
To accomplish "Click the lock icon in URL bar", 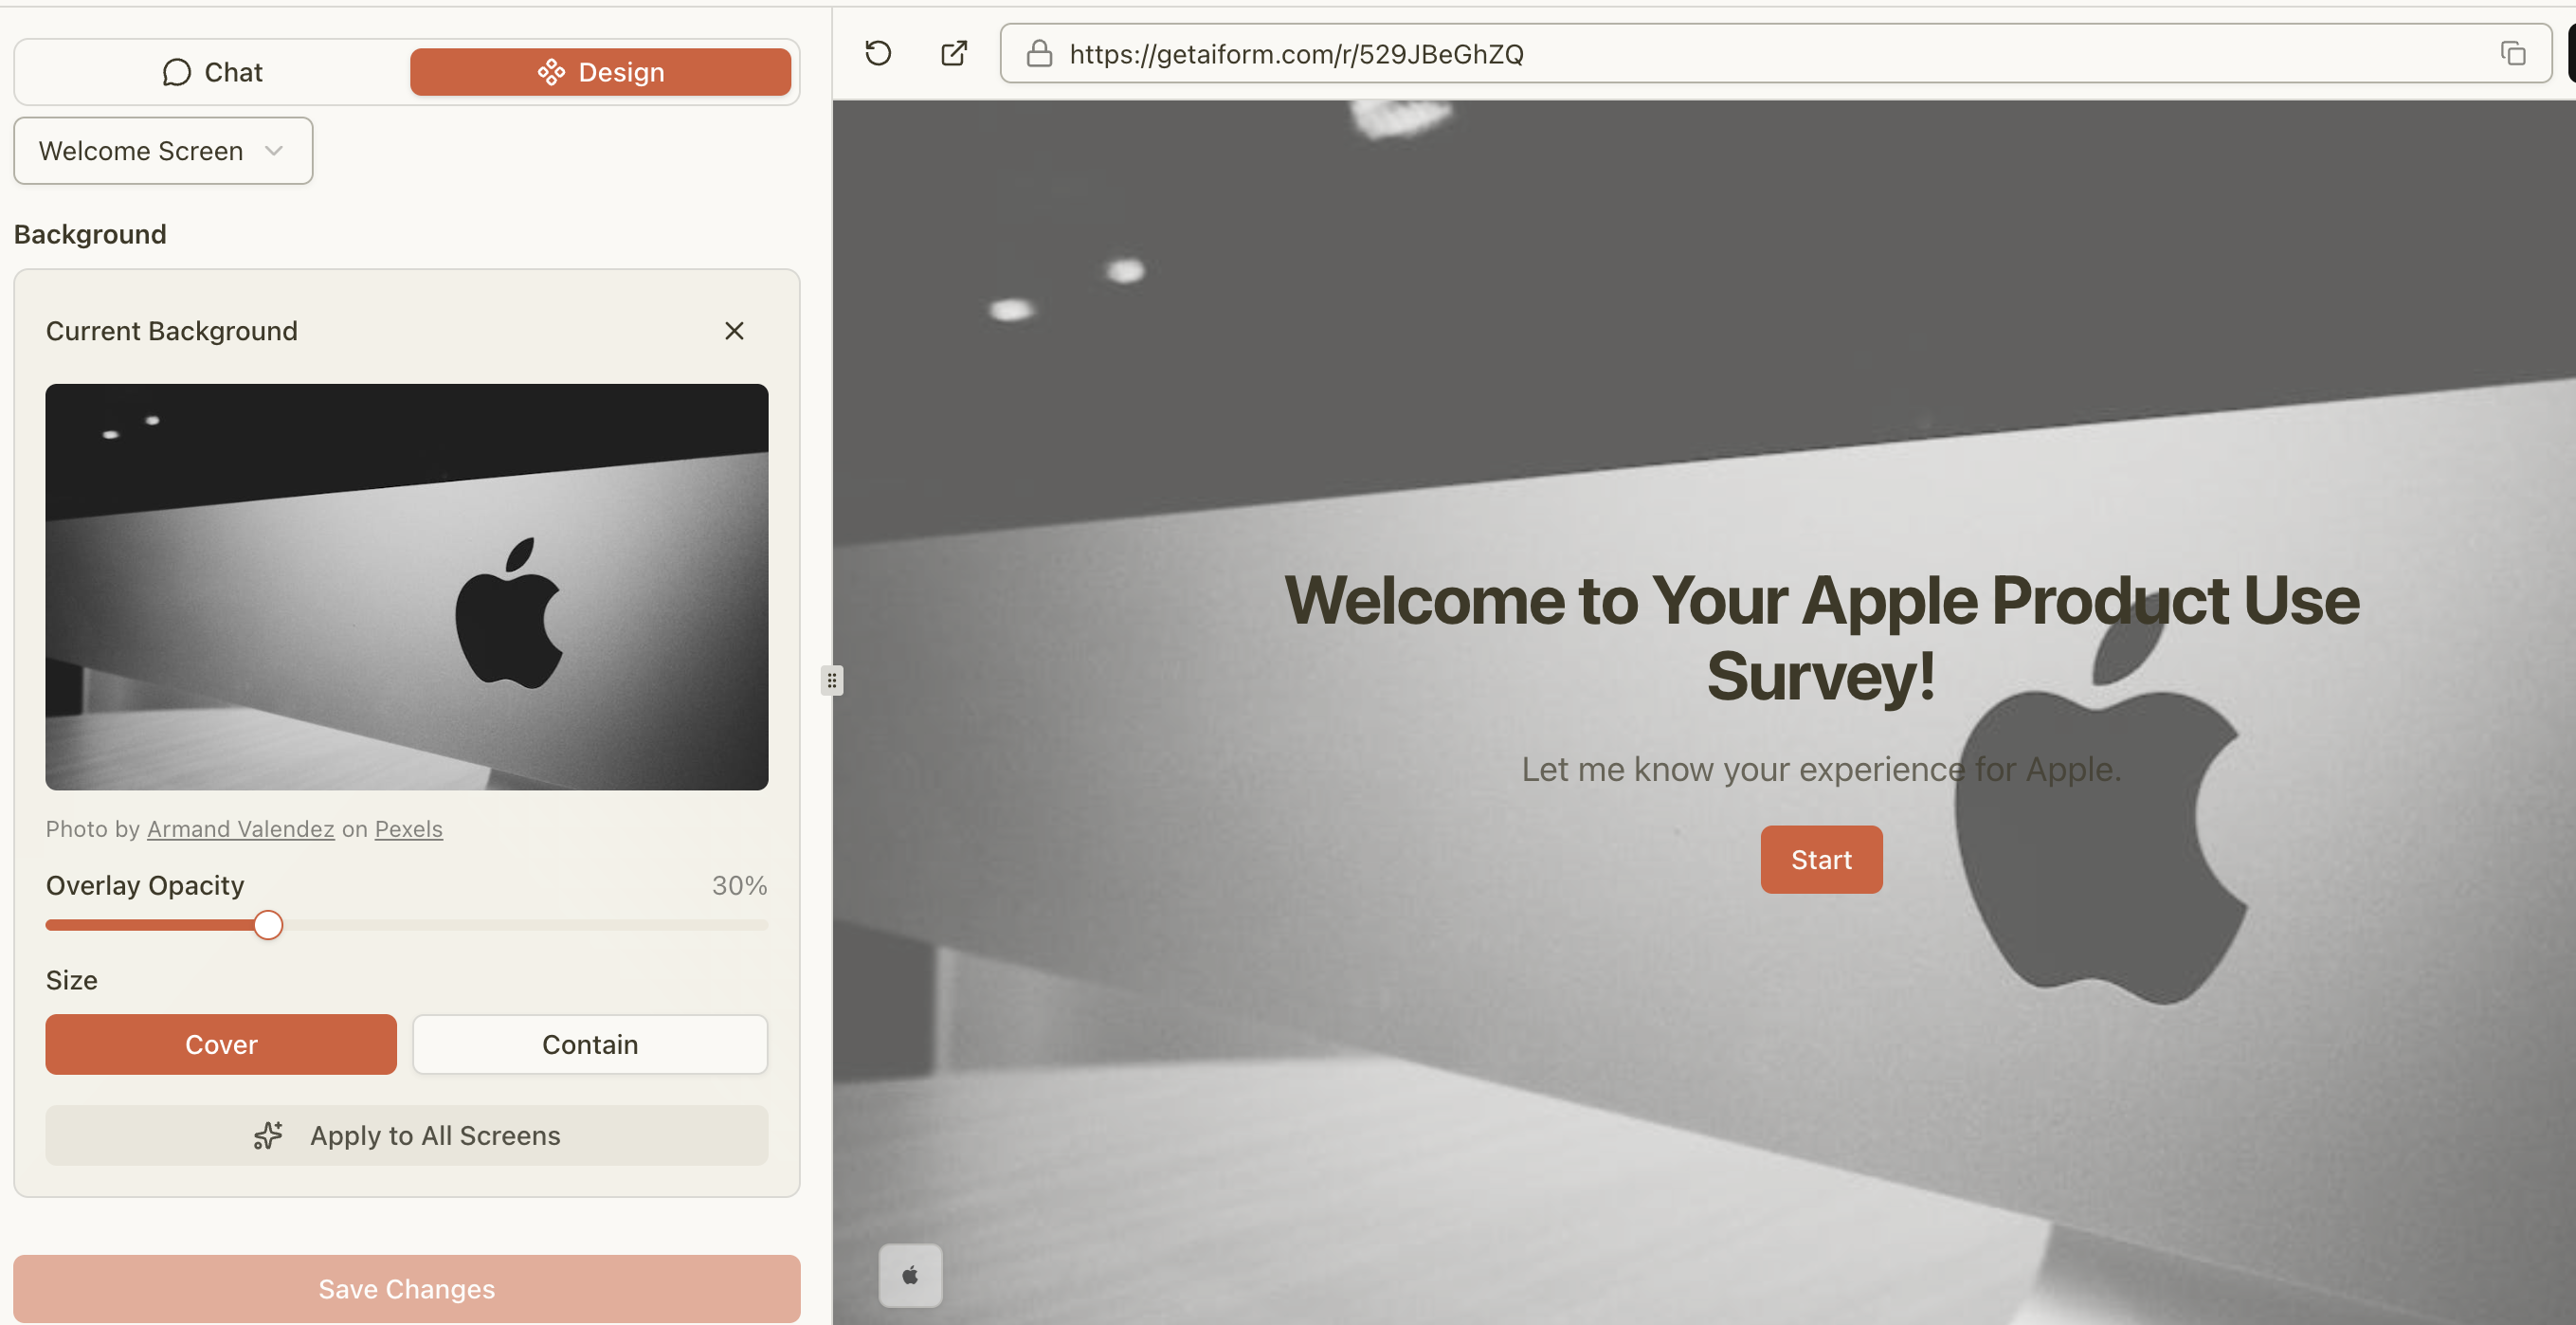I will pos(1039,53).
